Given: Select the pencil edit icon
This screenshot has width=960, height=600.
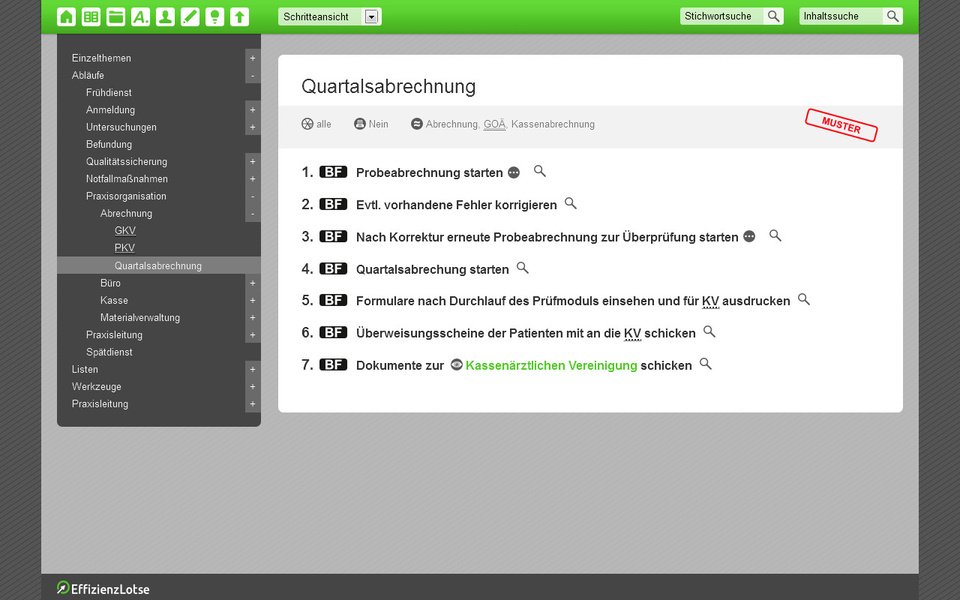Looking at the screenshot, I should [190, 17].
